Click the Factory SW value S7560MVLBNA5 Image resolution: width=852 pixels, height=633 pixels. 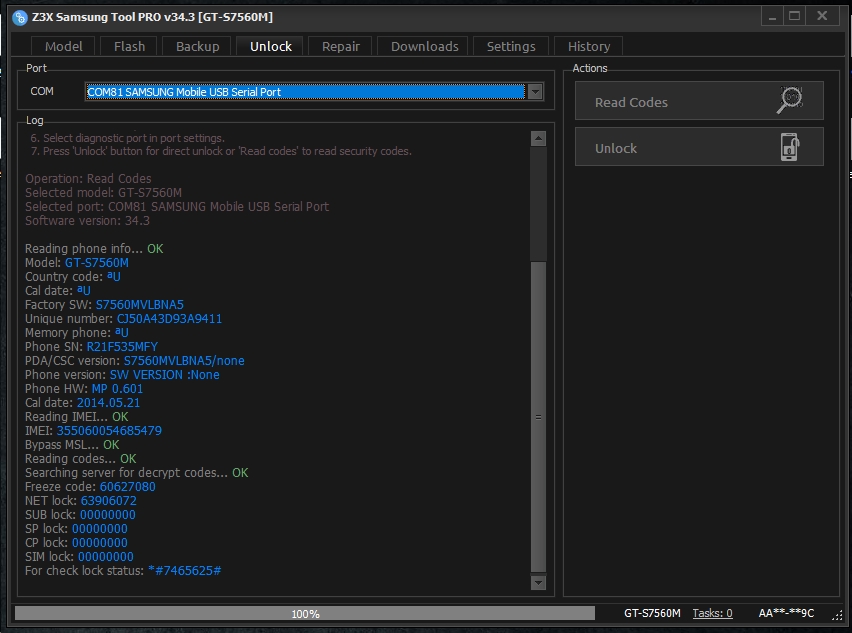(140, 305)
